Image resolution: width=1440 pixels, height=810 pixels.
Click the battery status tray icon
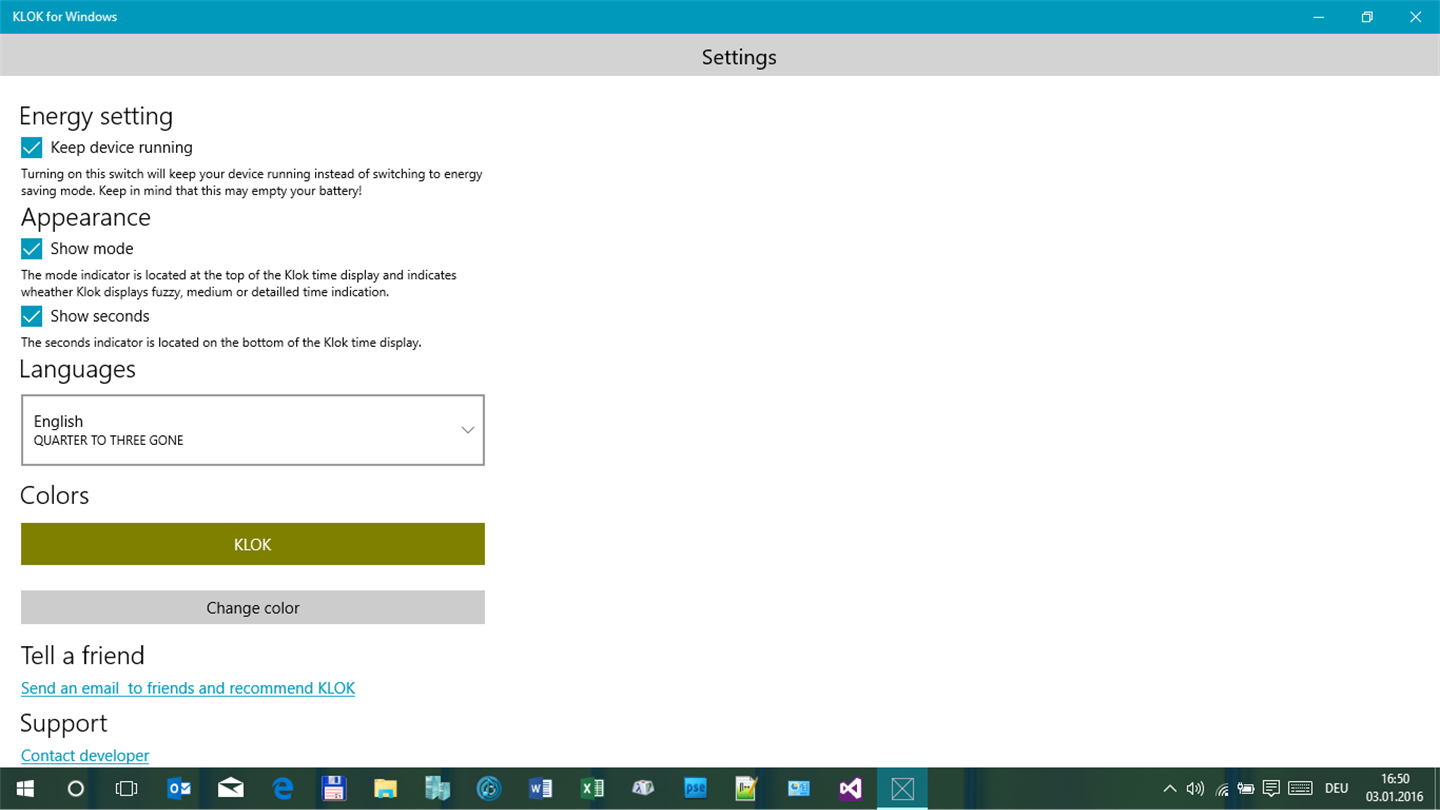(x=1246, y=789)
